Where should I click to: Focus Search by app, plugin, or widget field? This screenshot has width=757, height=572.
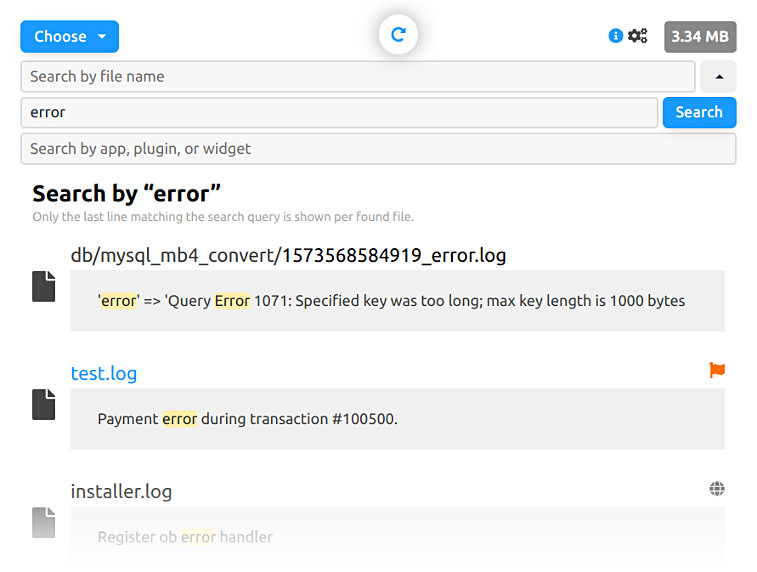coord(378,149)
